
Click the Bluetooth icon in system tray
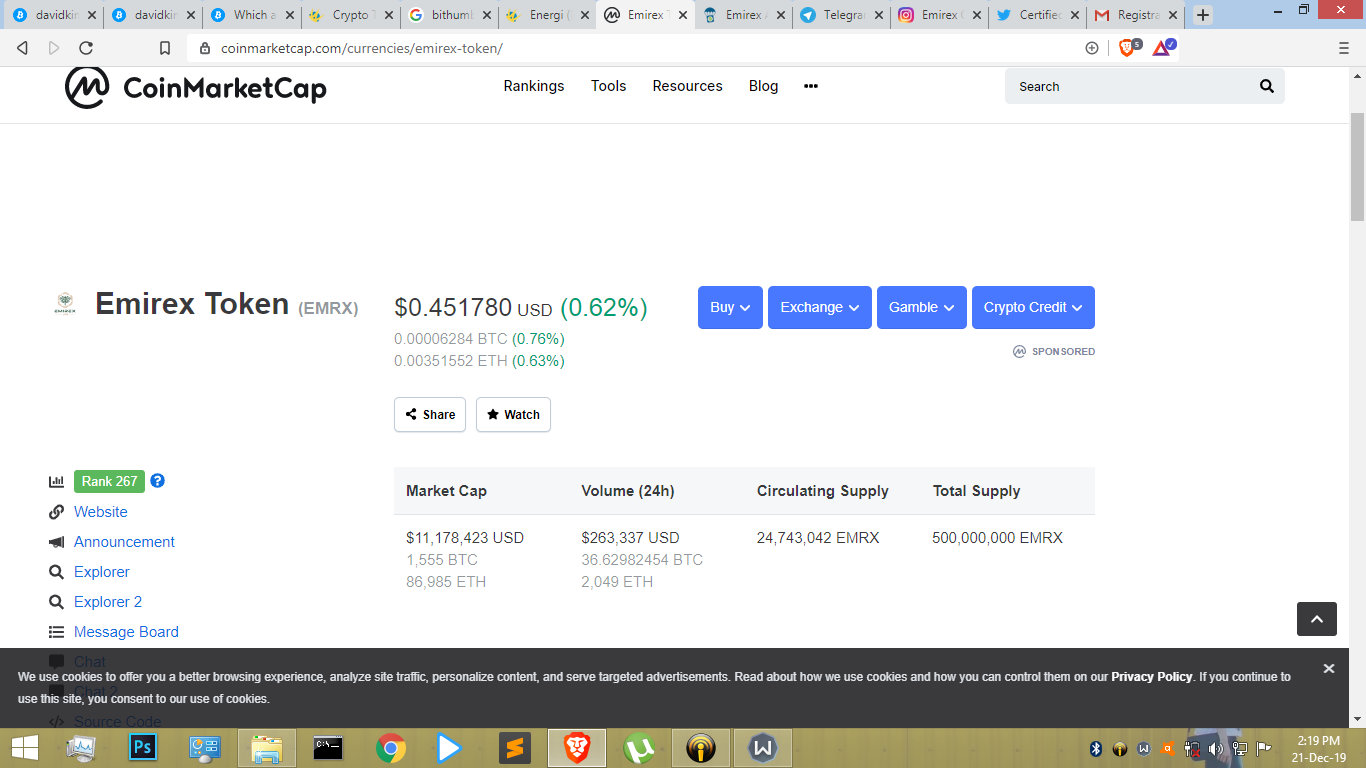(x=1095, y=748)
